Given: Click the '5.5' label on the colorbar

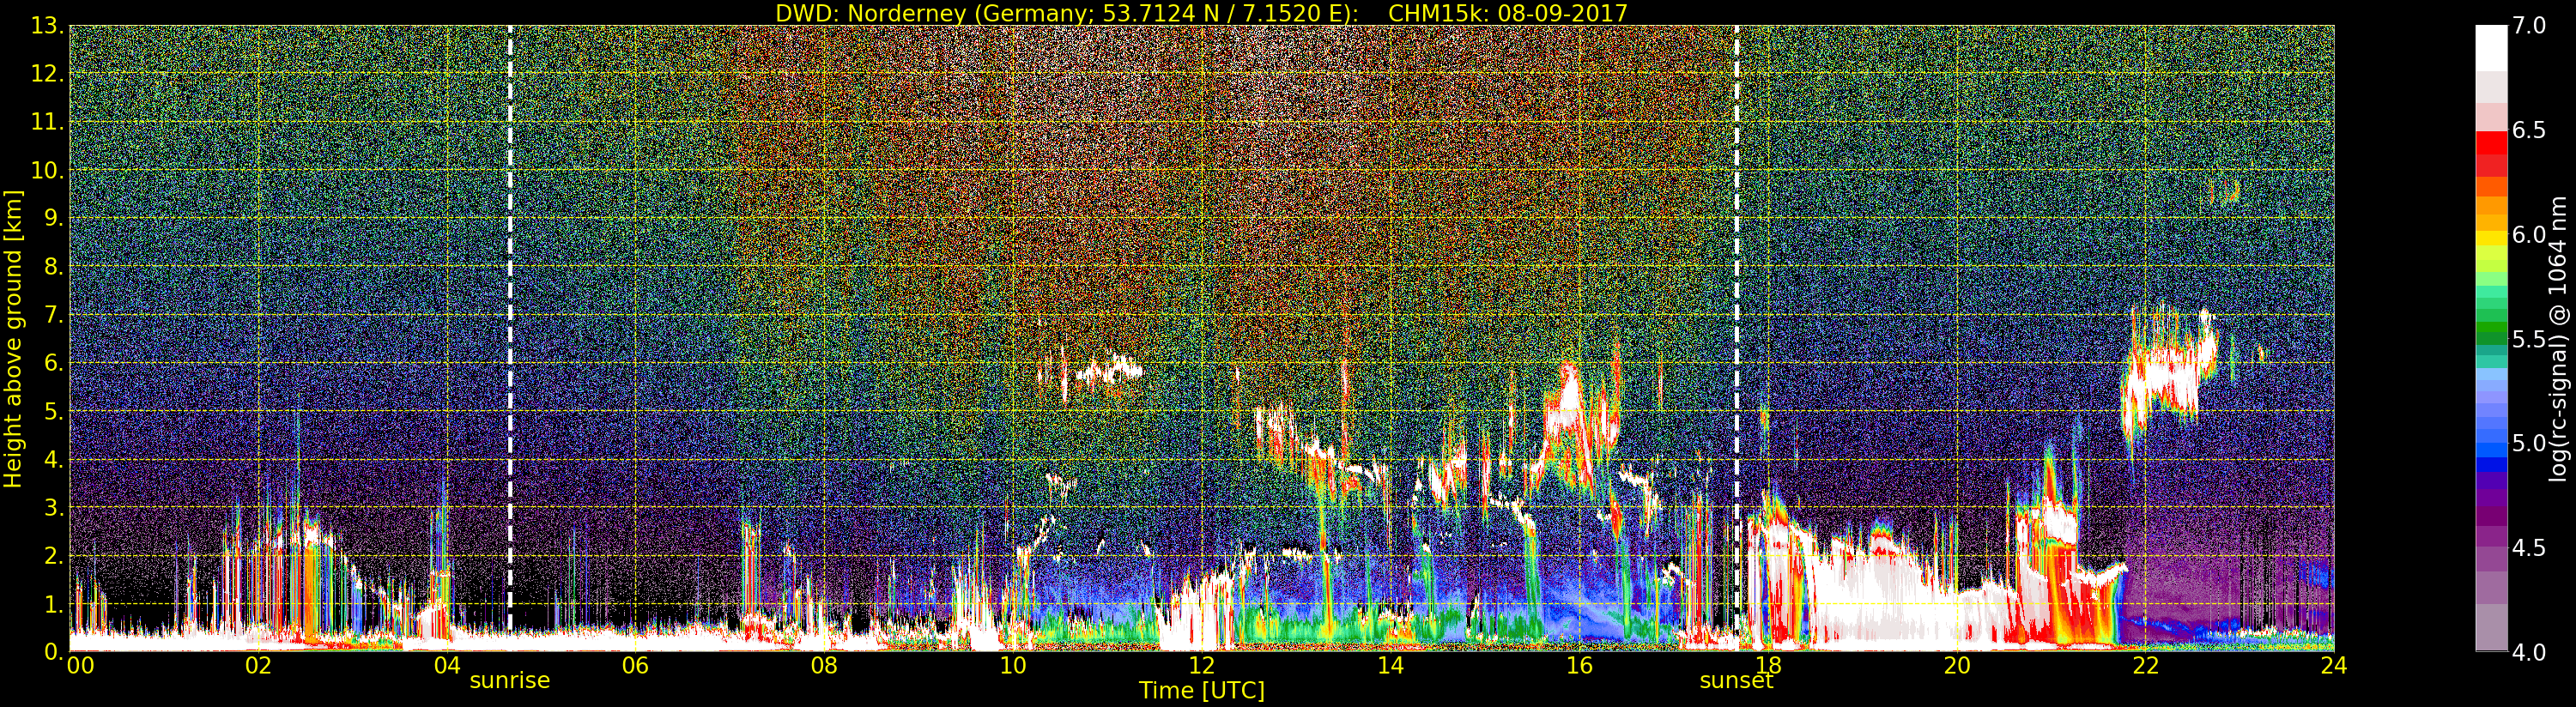Looking at the screenshot, I should [2529, 339].
